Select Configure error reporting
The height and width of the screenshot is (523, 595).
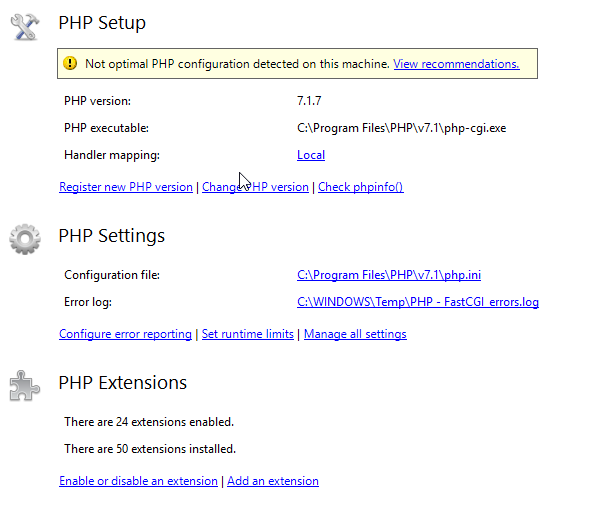point(125,334)
